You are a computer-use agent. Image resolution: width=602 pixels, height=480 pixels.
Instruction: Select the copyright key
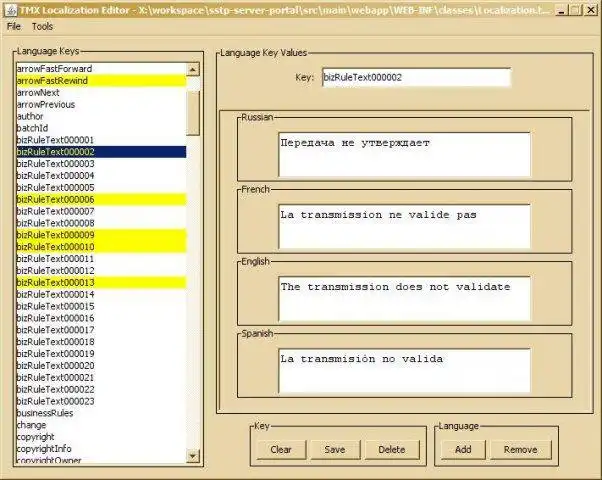(101, 437)
